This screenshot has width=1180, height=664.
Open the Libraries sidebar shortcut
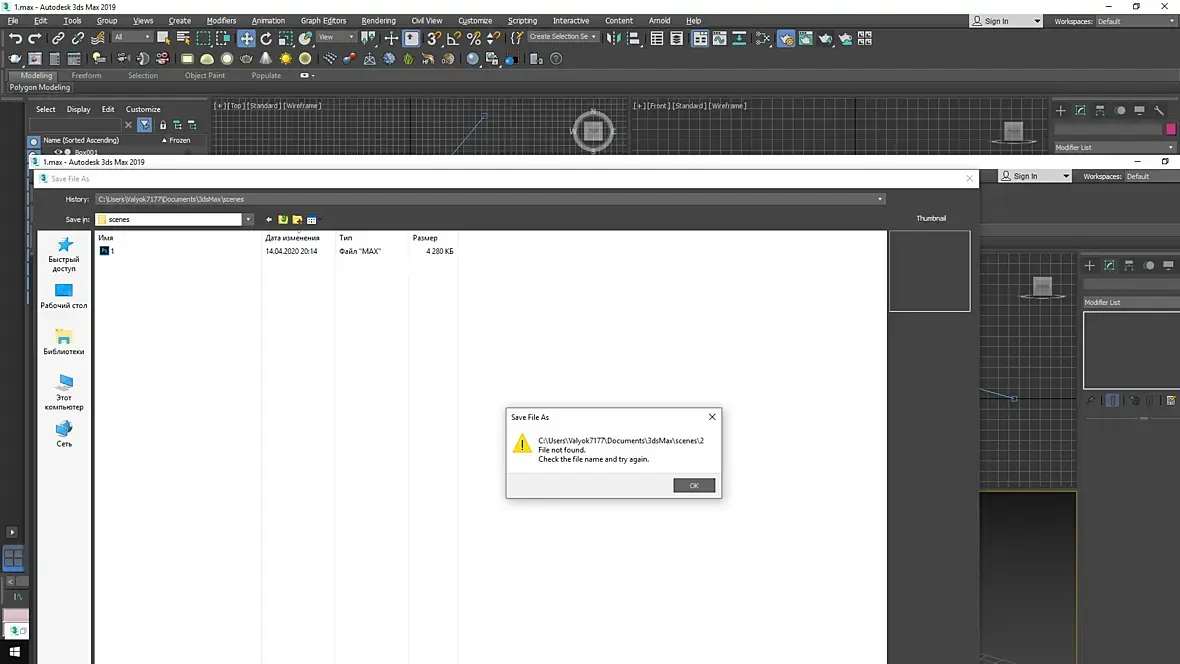[64, 342]
